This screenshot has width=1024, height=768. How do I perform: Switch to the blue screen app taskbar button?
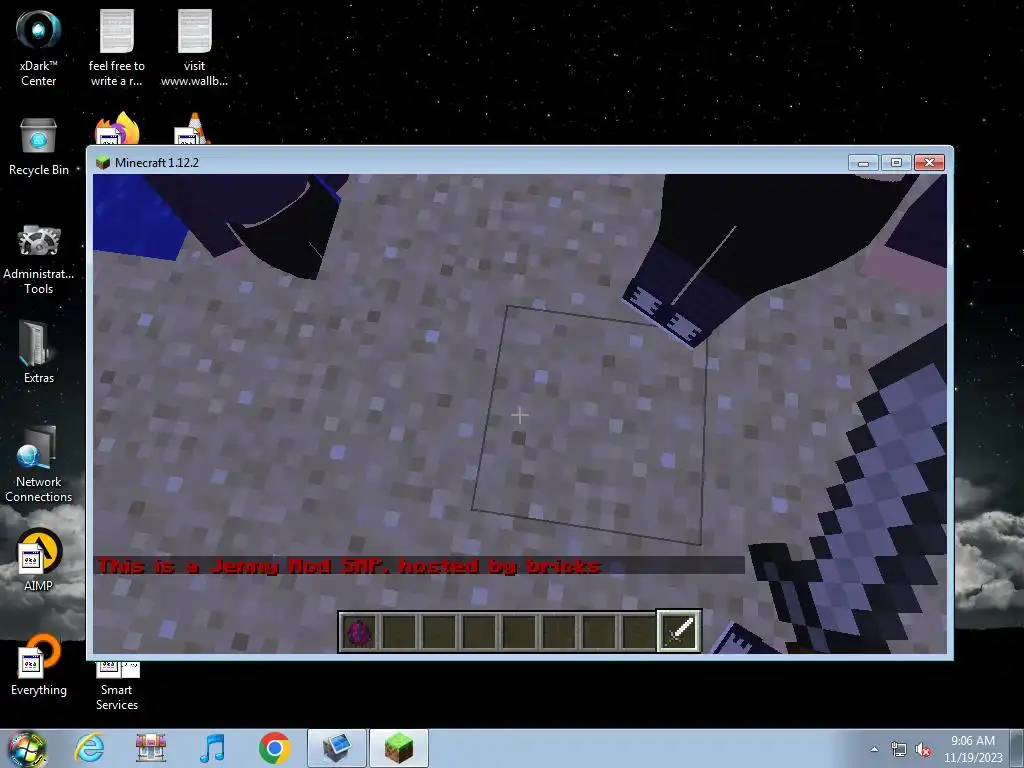click(x=336, y=748)
